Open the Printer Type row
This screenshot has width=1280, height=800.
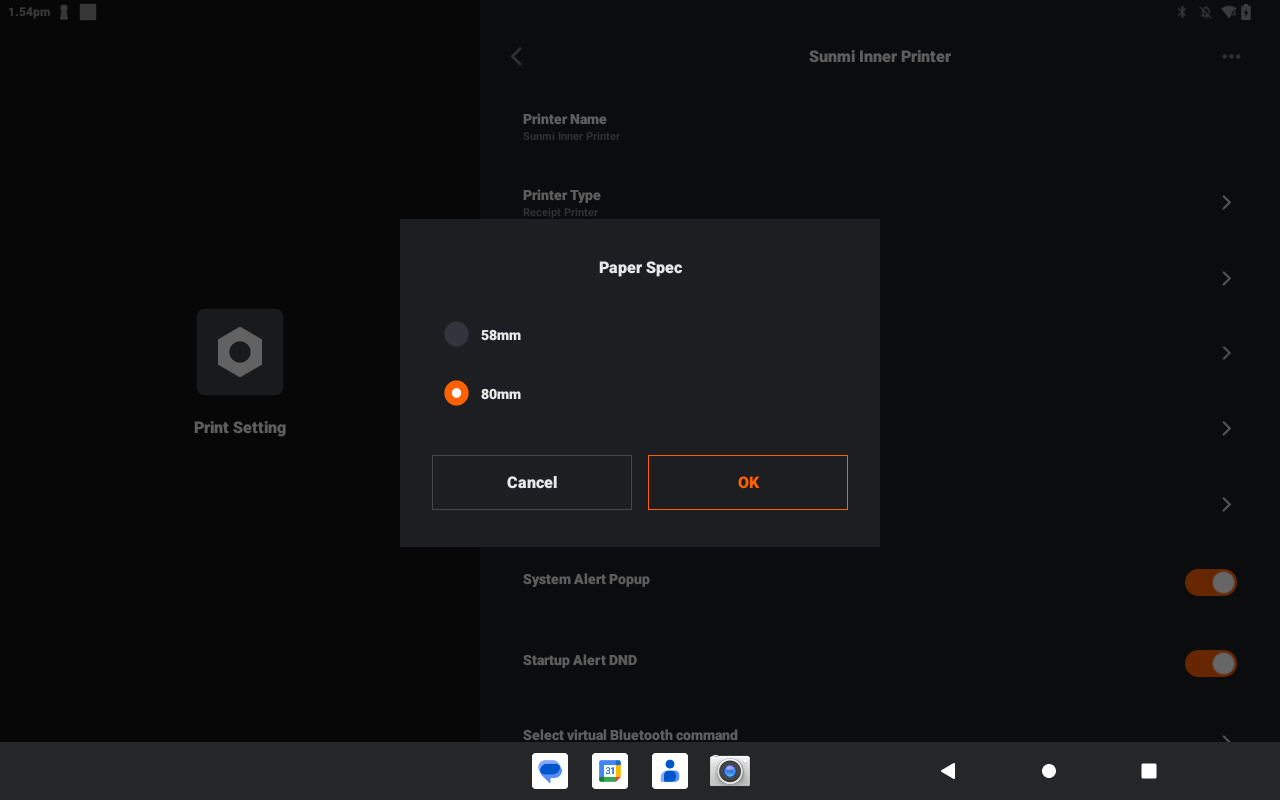[561, 202]
